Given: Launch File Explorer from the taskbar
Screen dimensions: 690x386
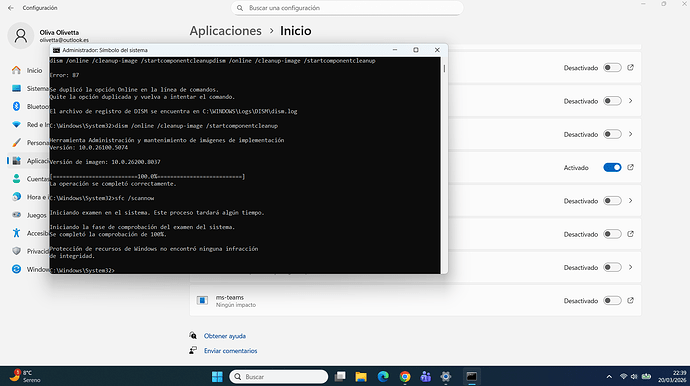Looking at the screenshot, I should [x=361, y=377].
